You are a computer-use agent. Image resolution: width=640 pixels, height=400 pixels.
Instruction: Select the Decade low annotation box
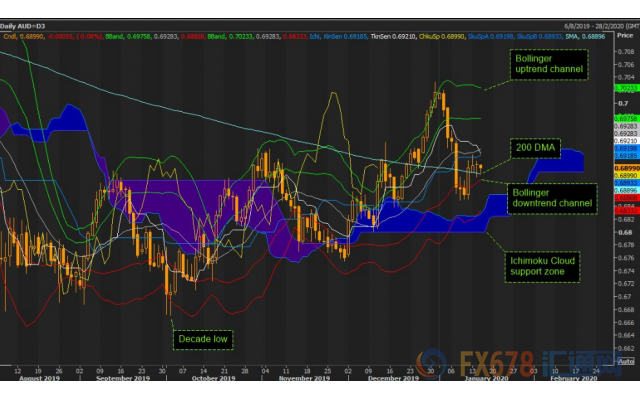click(202, 312)
